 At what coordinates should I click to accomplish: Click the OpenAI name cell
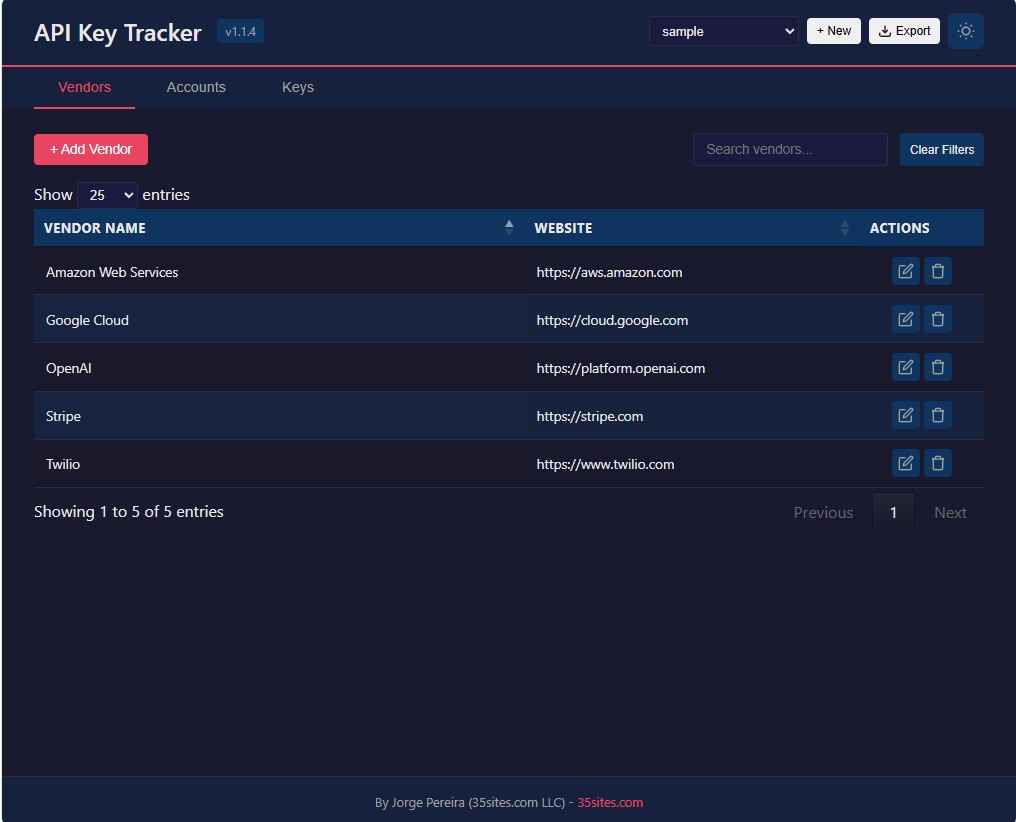coord(281,367)
